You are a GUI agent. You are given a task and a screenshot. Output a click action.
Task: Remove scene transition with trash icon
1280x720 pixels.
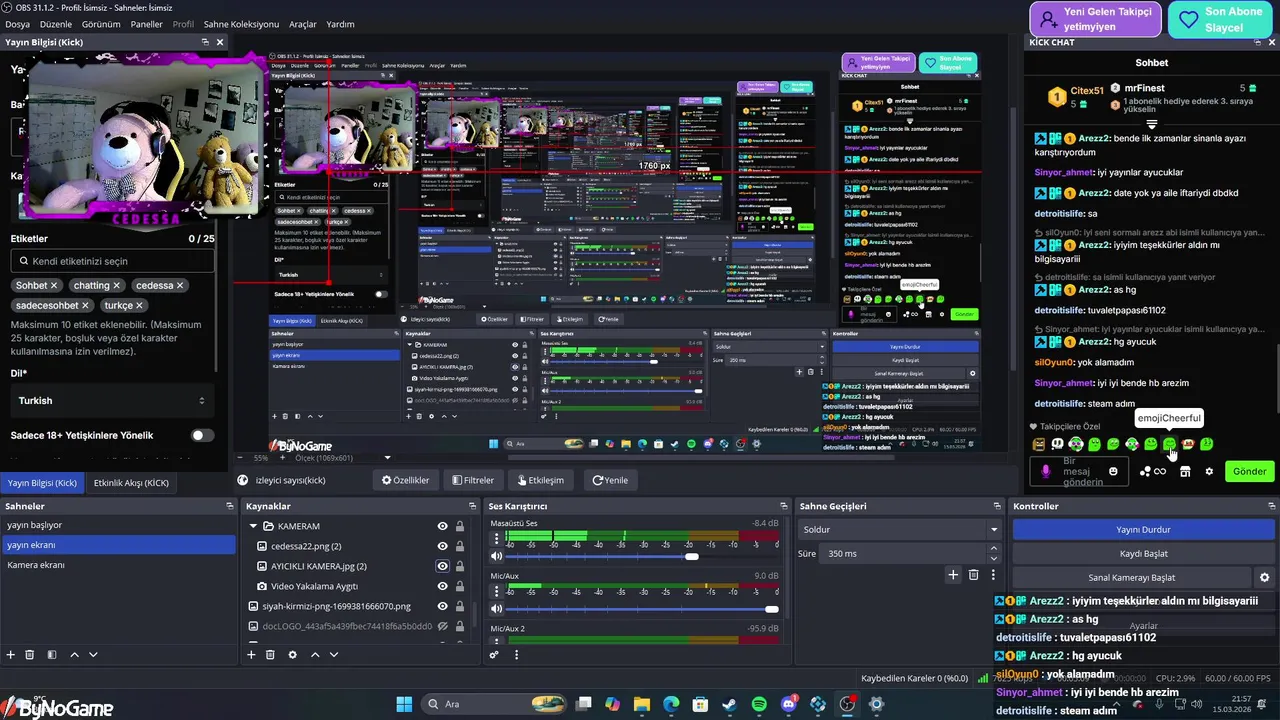click(x=973, y=575)
